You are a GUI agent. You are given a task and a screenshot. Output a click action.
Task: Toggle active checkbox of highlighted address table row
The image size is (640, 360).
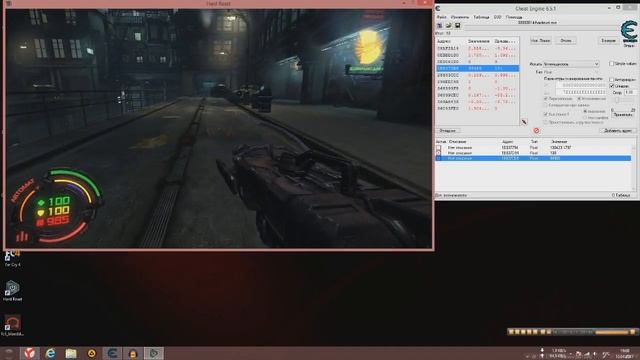[x=438, y=158]
